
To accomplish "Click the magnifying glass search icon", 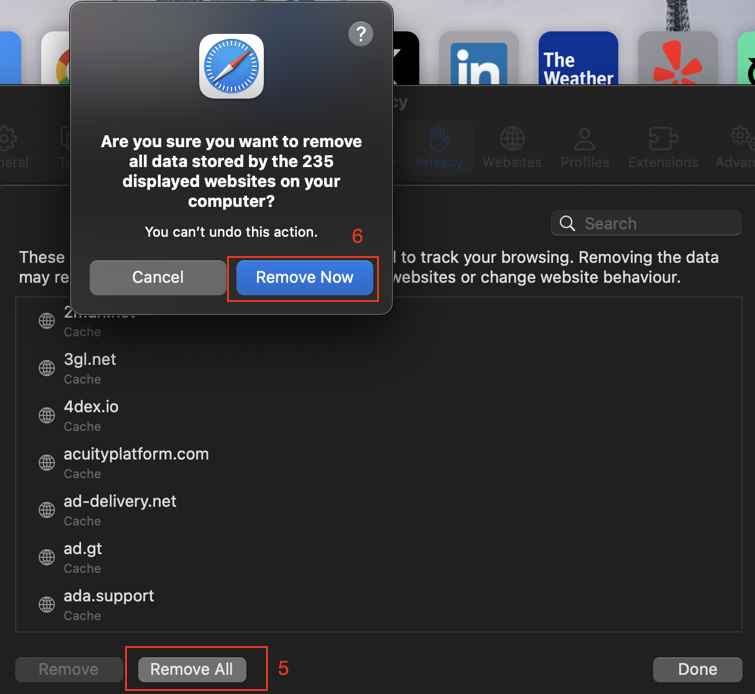I will [567, 223].
